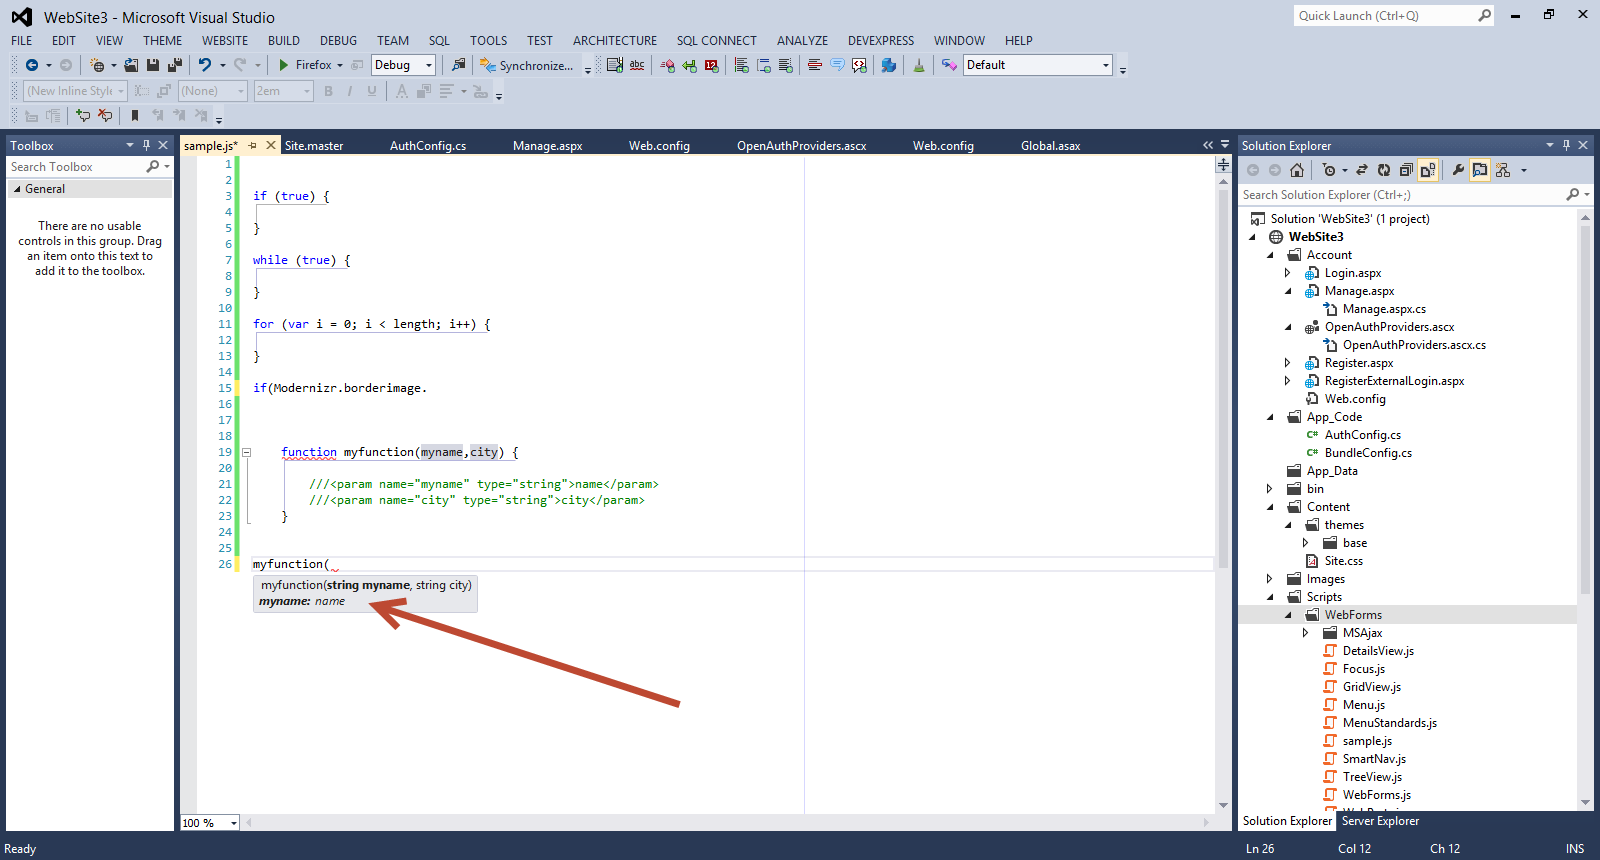This screenshot has width=1600, height=860.
Task: Switch to the Global.asax tab
Action: pyautogui.click(x=1050, y=146)
